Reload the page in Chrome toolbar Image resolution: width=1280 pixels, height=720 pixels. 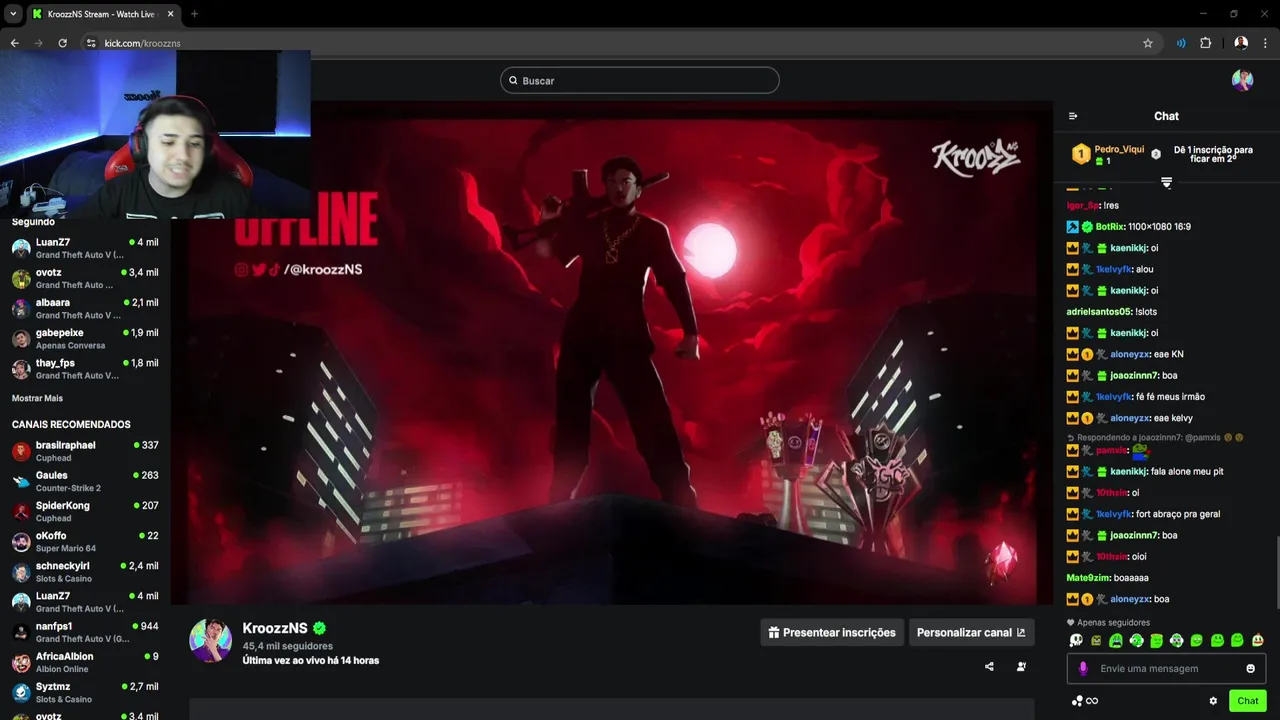pyautogui.click(x=62, y=43)
